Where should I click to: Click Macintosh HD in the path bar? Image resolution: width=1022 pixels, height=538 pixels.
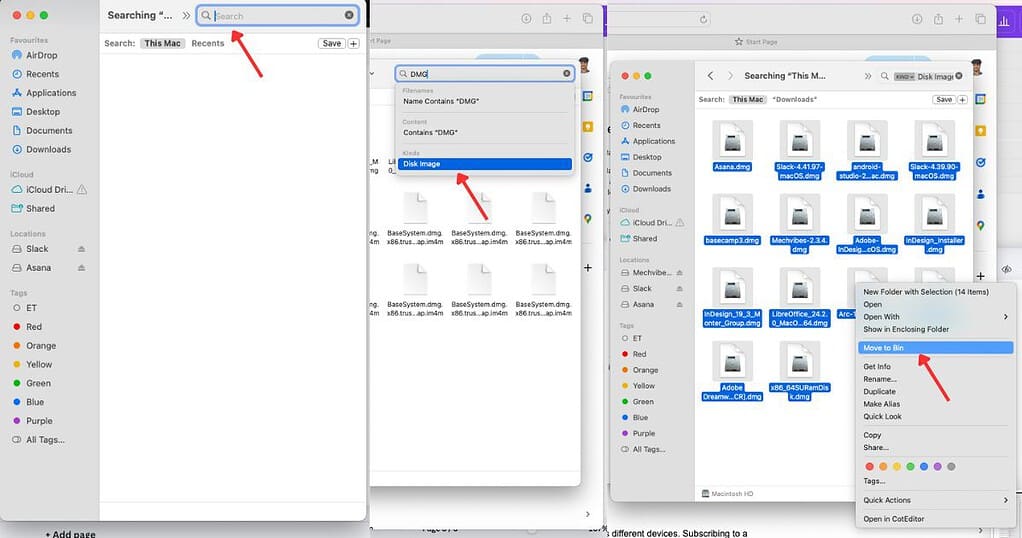point(730,494)
